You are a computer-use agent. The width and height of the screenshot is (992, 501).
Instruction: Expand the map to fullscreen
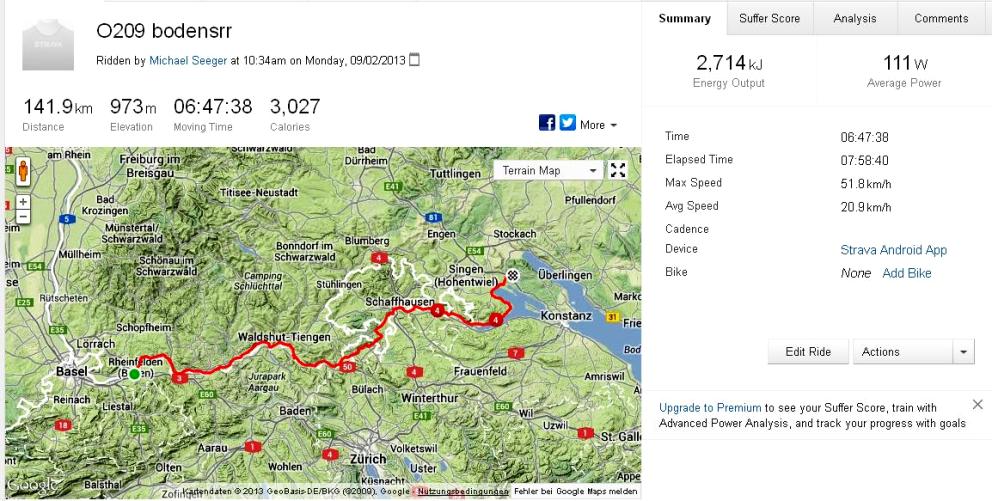pos(618,170)
